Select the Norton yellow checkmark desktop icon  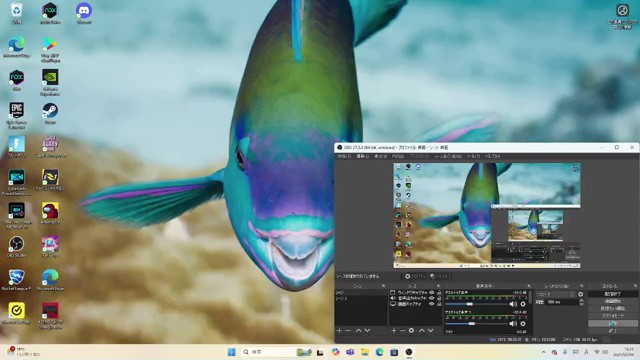click(17, 313)
